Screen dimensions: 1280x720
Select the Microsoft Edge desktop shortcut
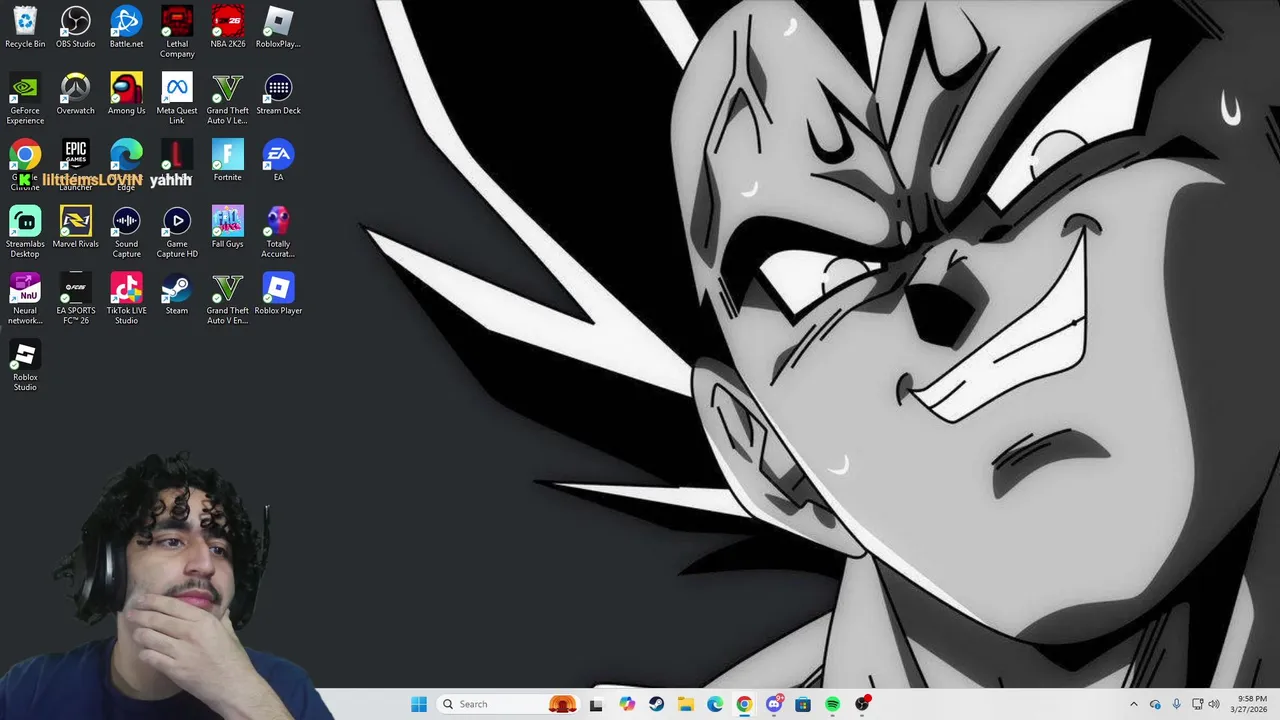[126, 165]
